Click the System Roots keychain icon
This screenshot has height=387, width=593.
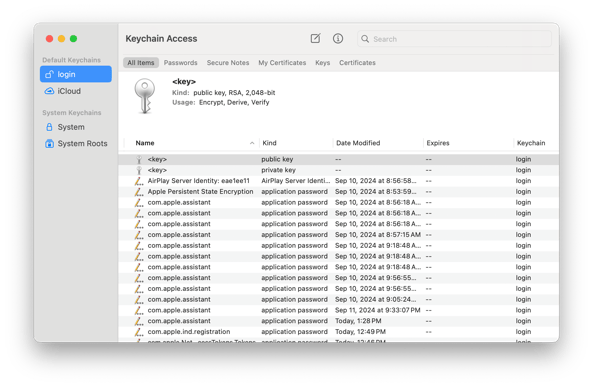tap(49, 144)
